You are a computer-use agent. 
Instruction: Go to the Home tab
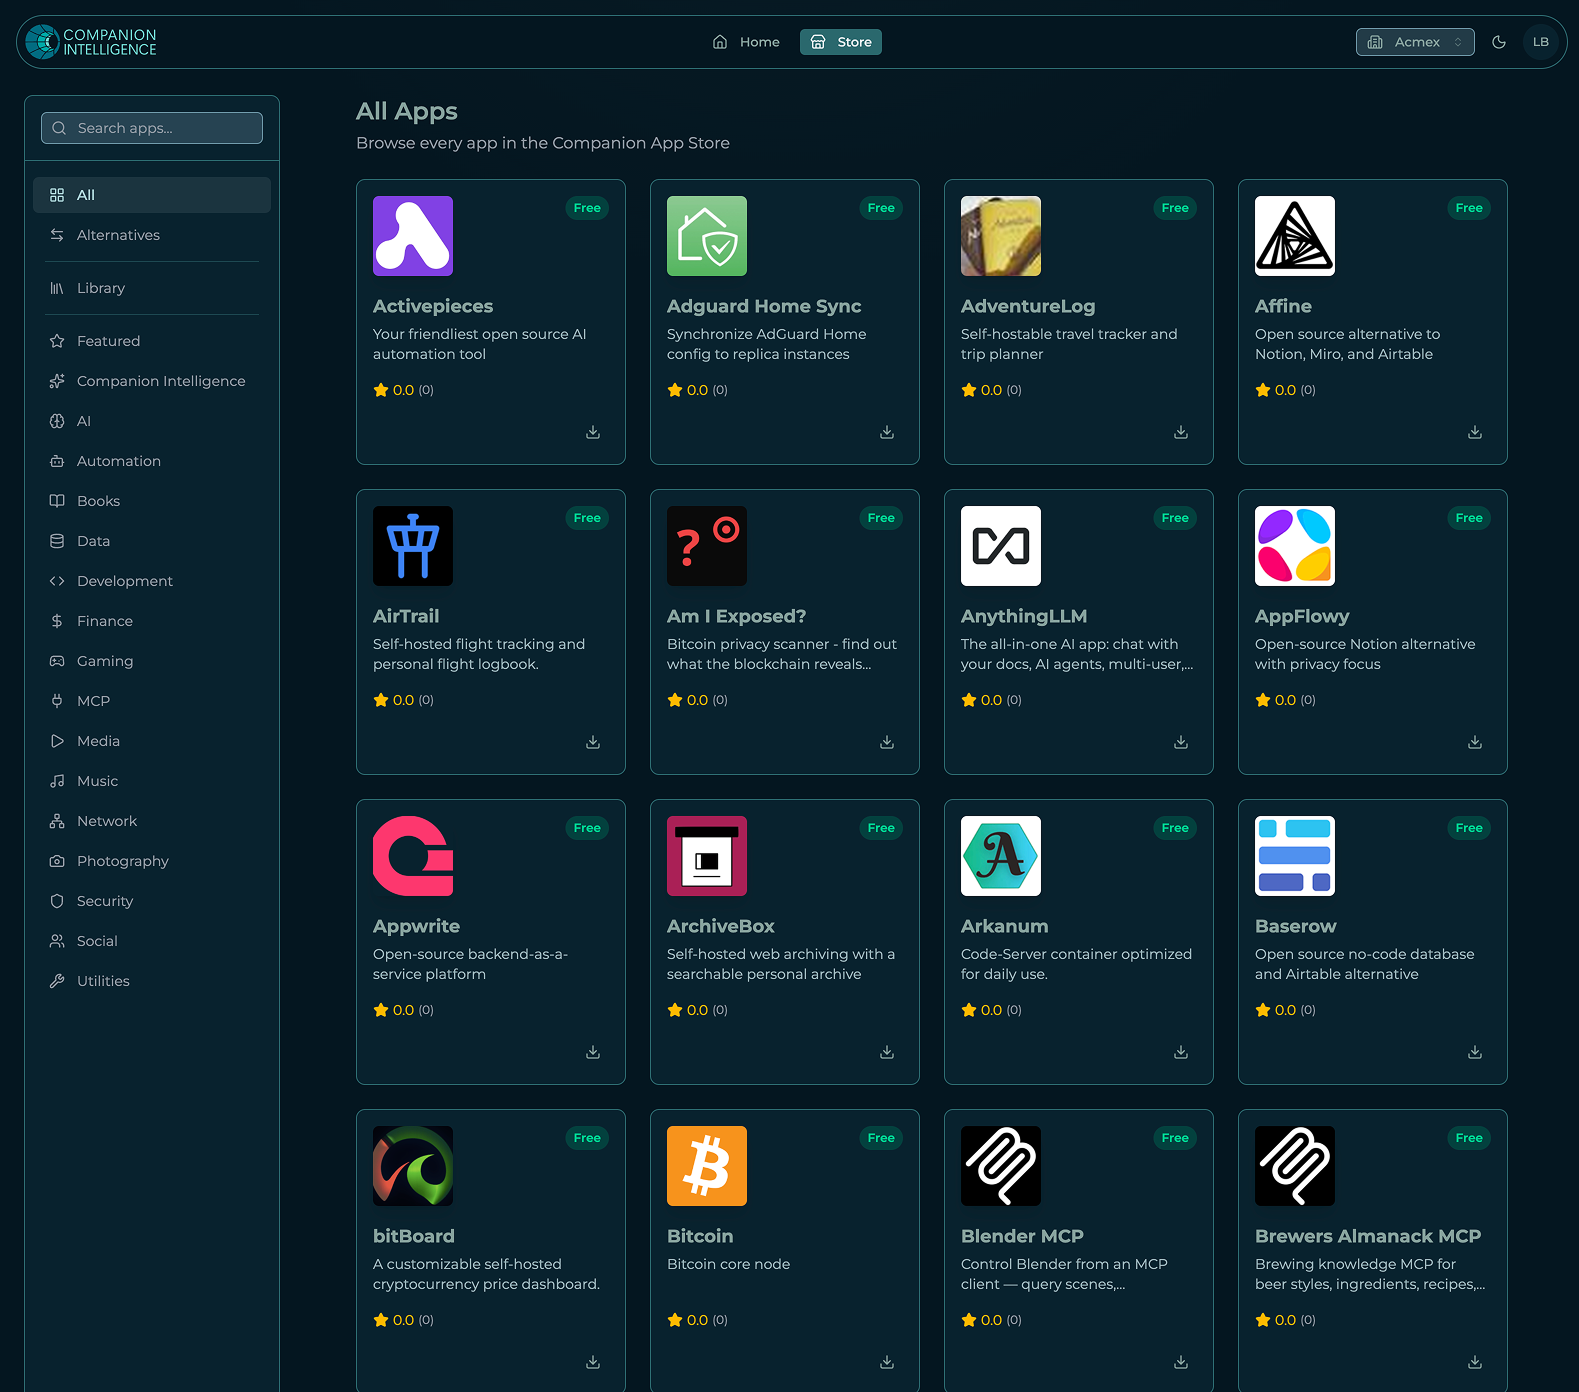point(746,42)
